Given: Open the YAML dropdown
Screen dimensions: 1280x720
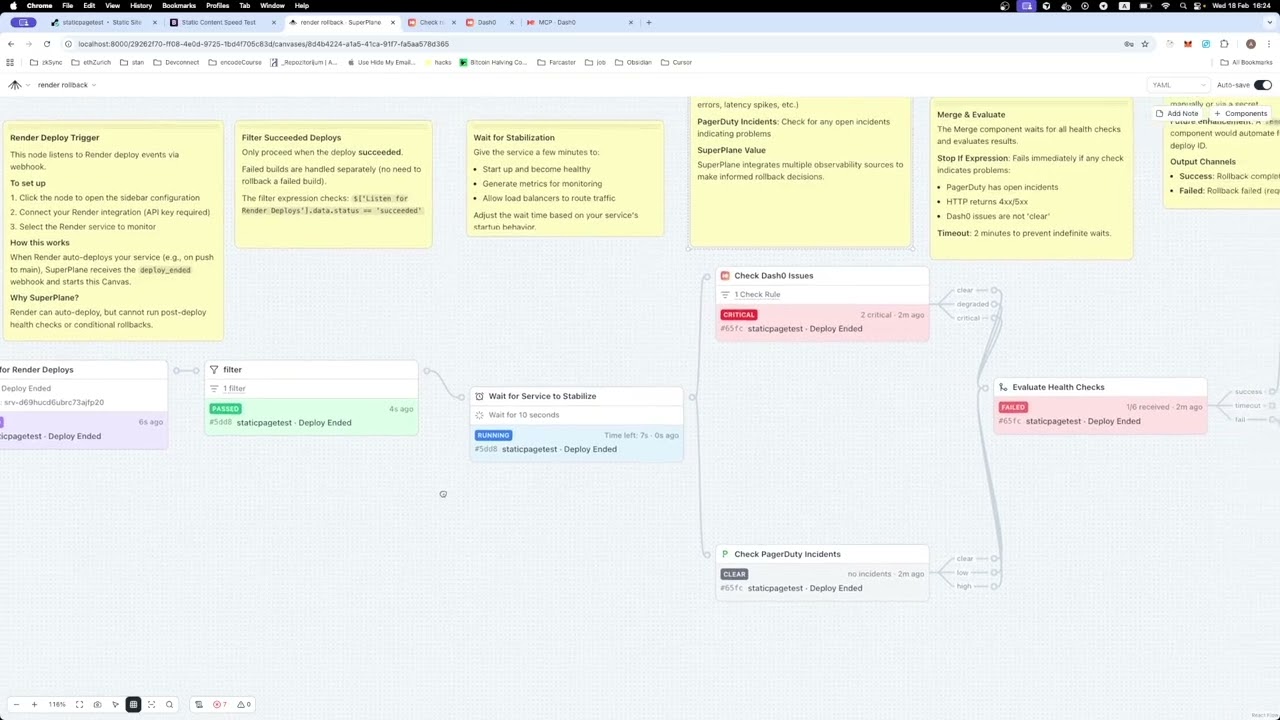Looking at the screenshot, I should tap(1179, 85).
